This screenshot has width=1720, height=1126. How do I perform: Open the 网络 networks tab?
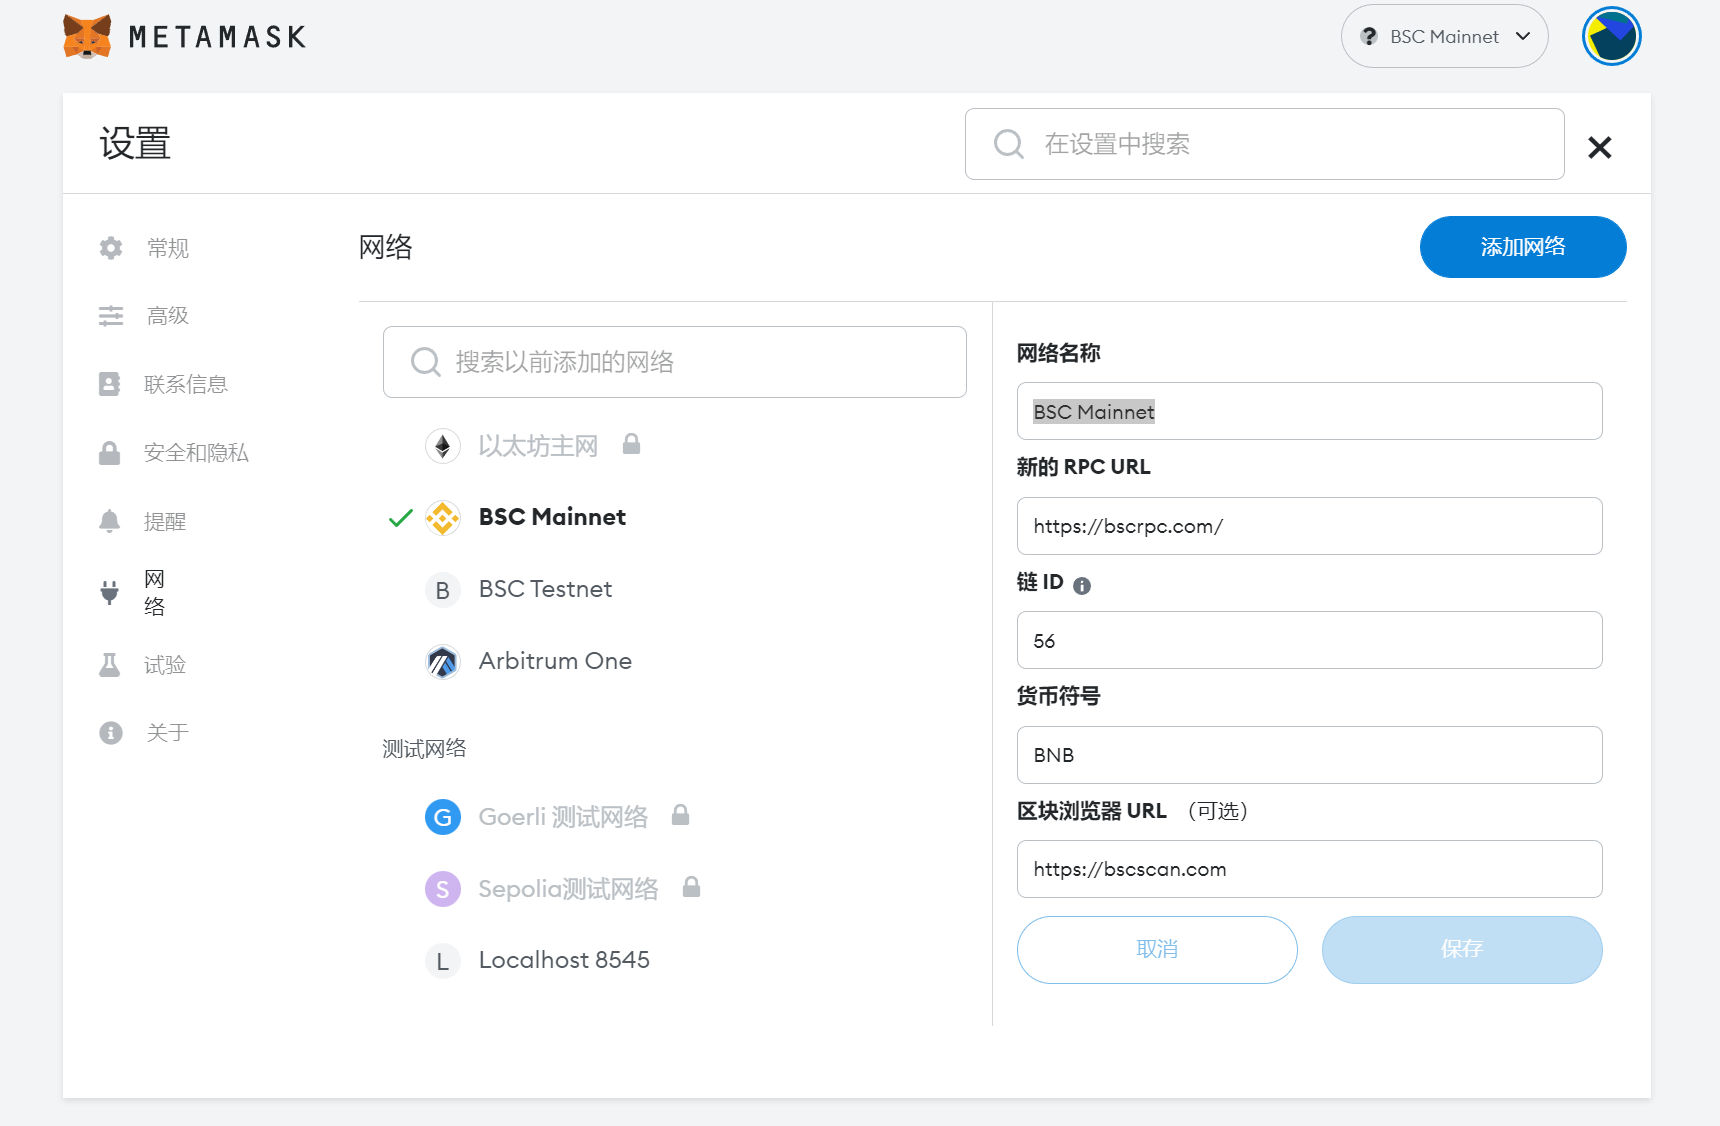154,592
